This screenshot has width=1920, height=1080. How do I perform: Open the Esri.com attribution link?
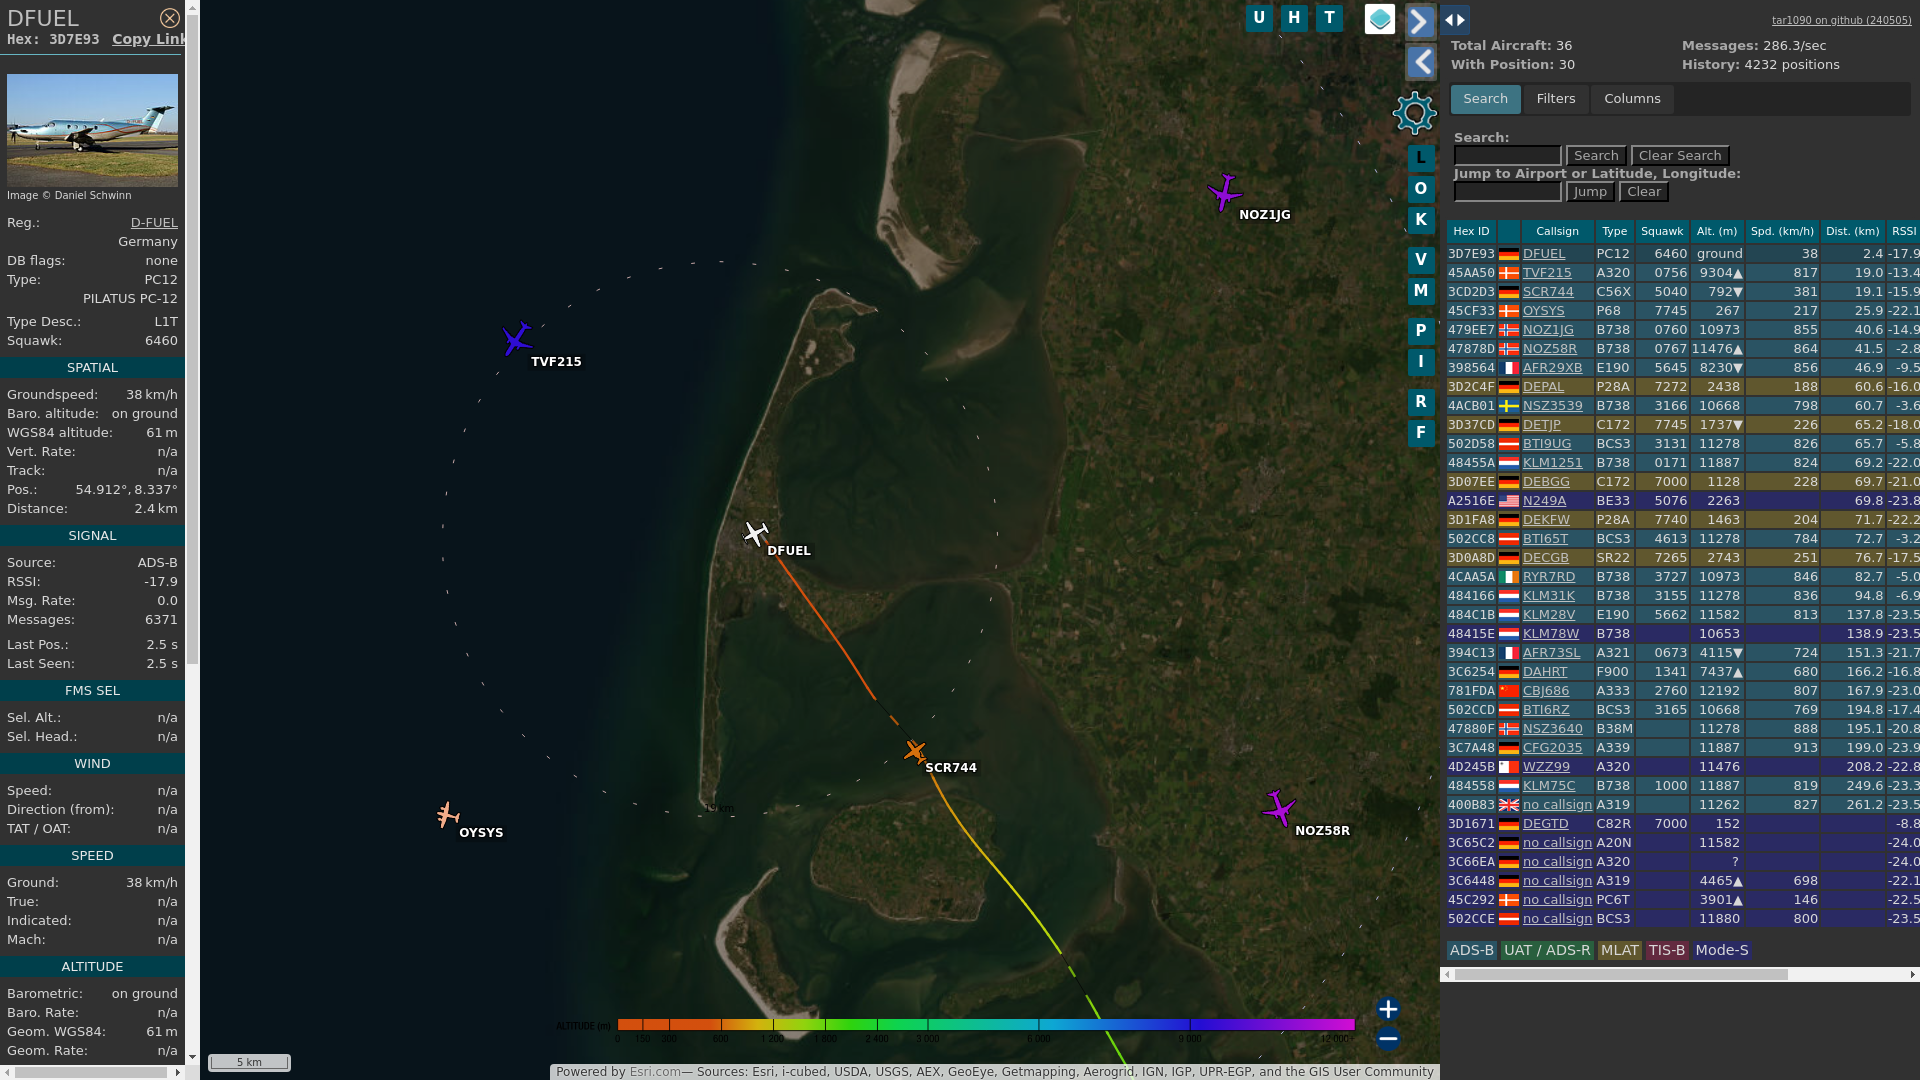[x=655, y=1072]
